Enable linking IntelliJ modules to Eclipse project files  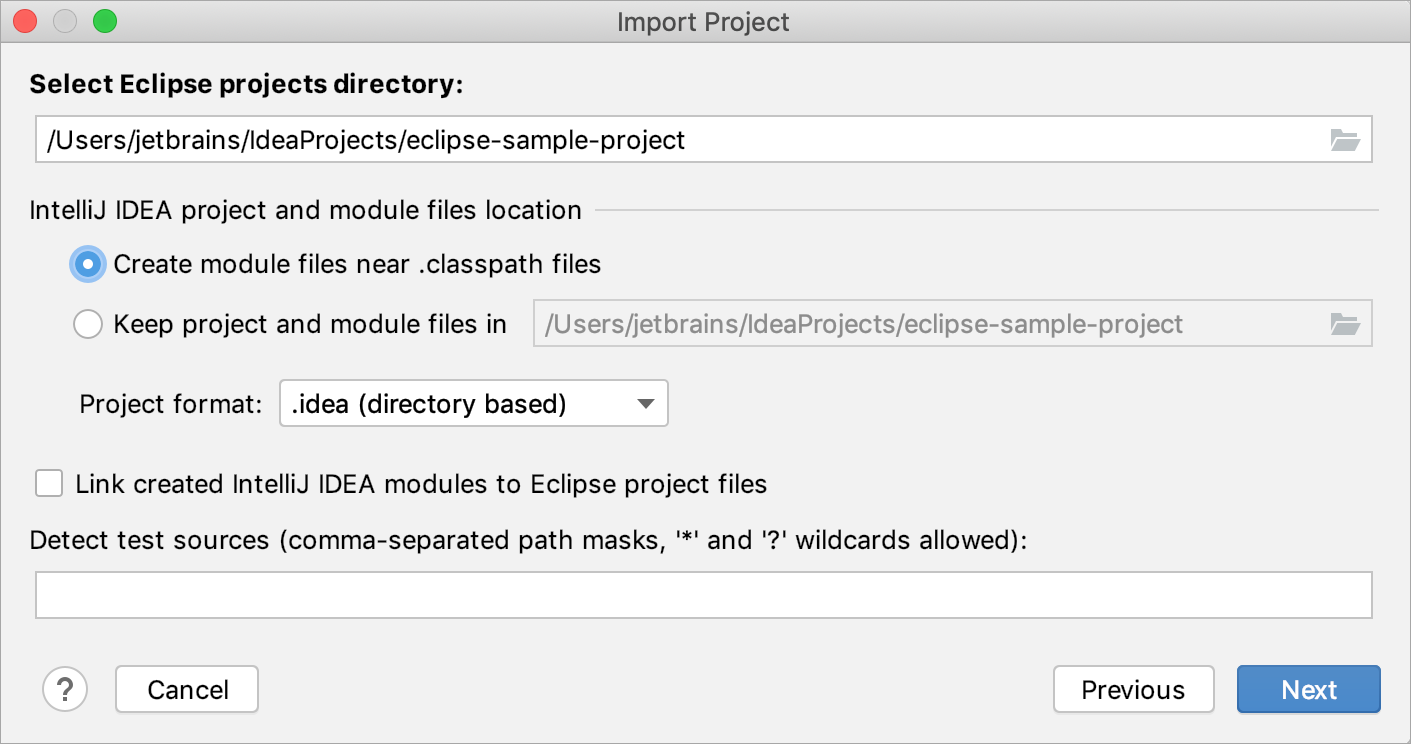(49, 484)
